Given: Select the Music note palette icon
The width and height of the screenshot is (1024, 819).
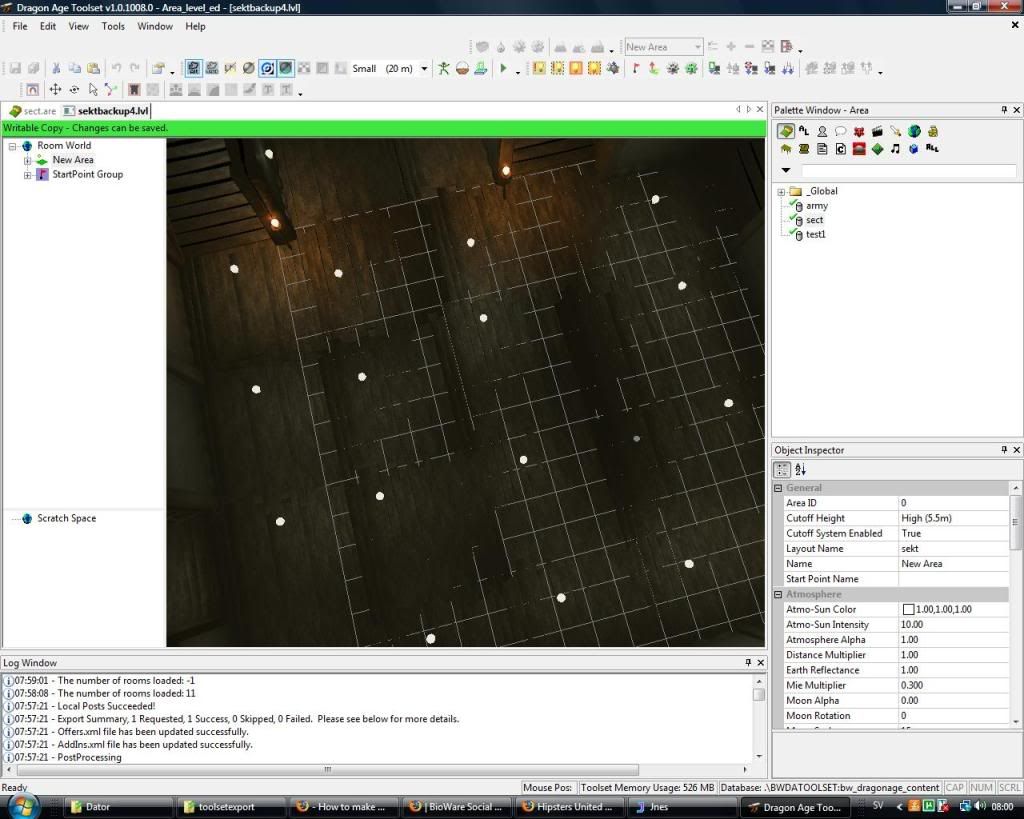Looking at the screenshot, I should pos(895,149).
